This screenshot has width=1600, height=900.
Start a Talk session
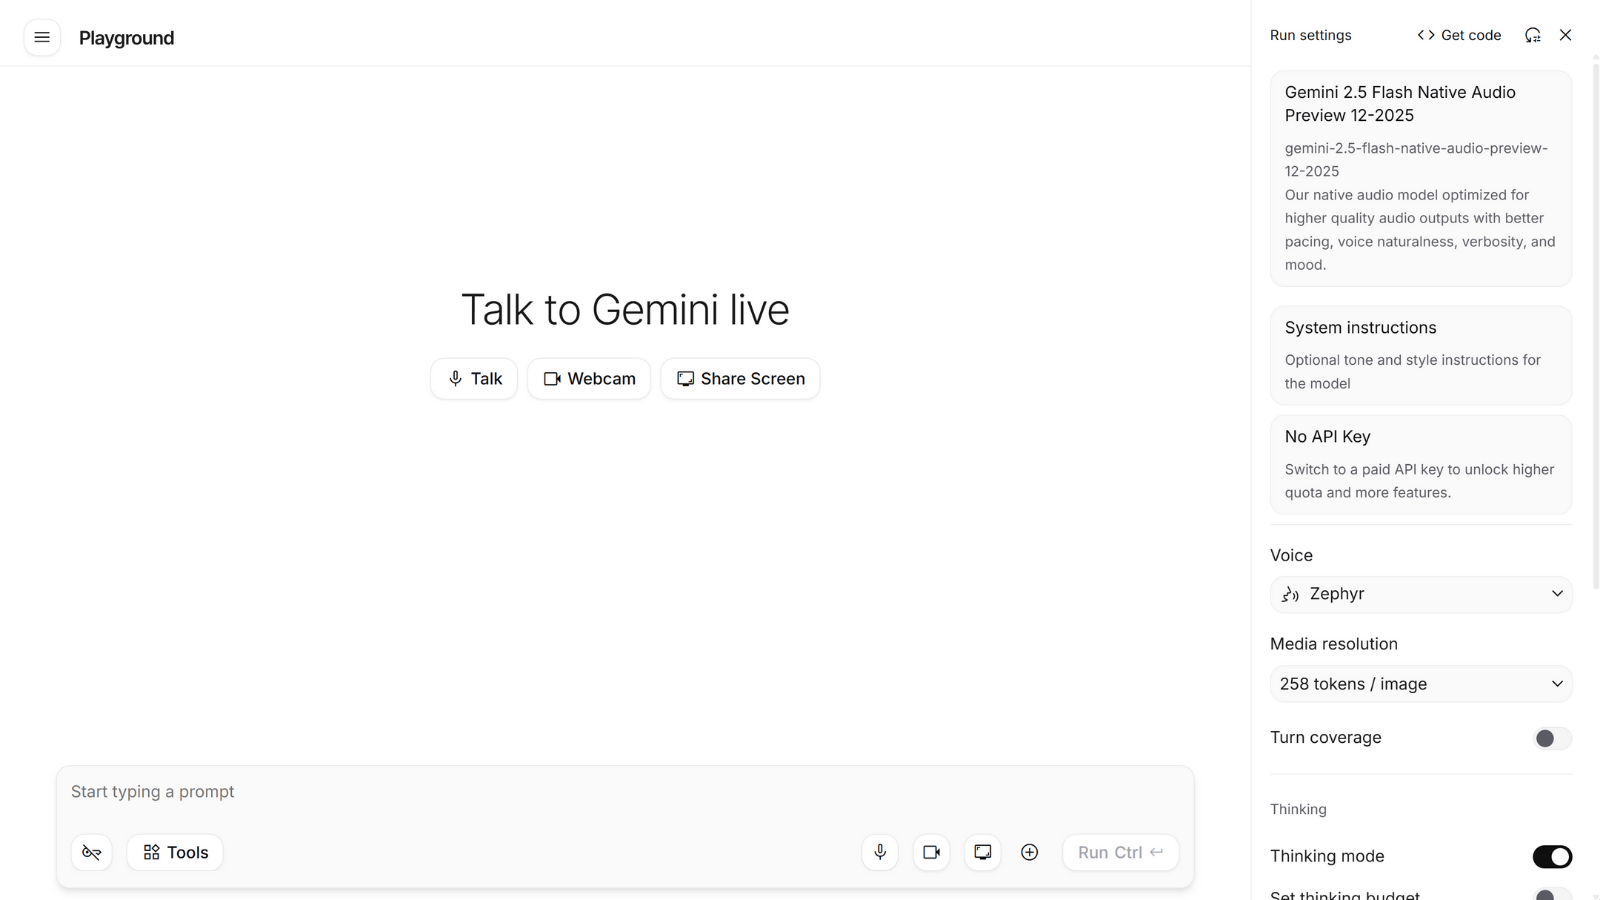[474, 379]
